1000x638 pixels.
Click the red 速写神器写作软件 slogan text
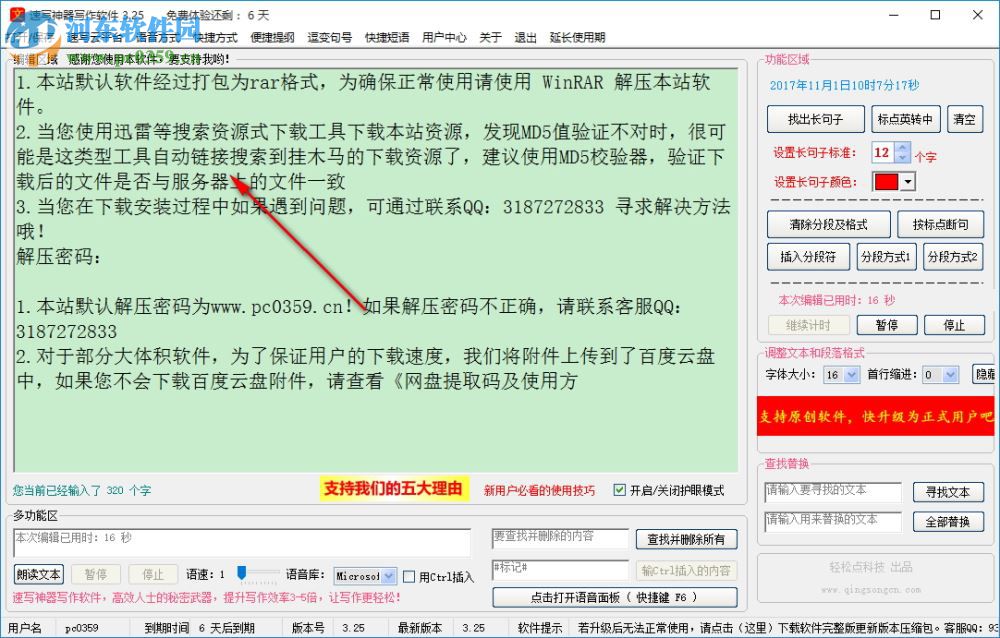pyautogui.click(x=206, y=598)
